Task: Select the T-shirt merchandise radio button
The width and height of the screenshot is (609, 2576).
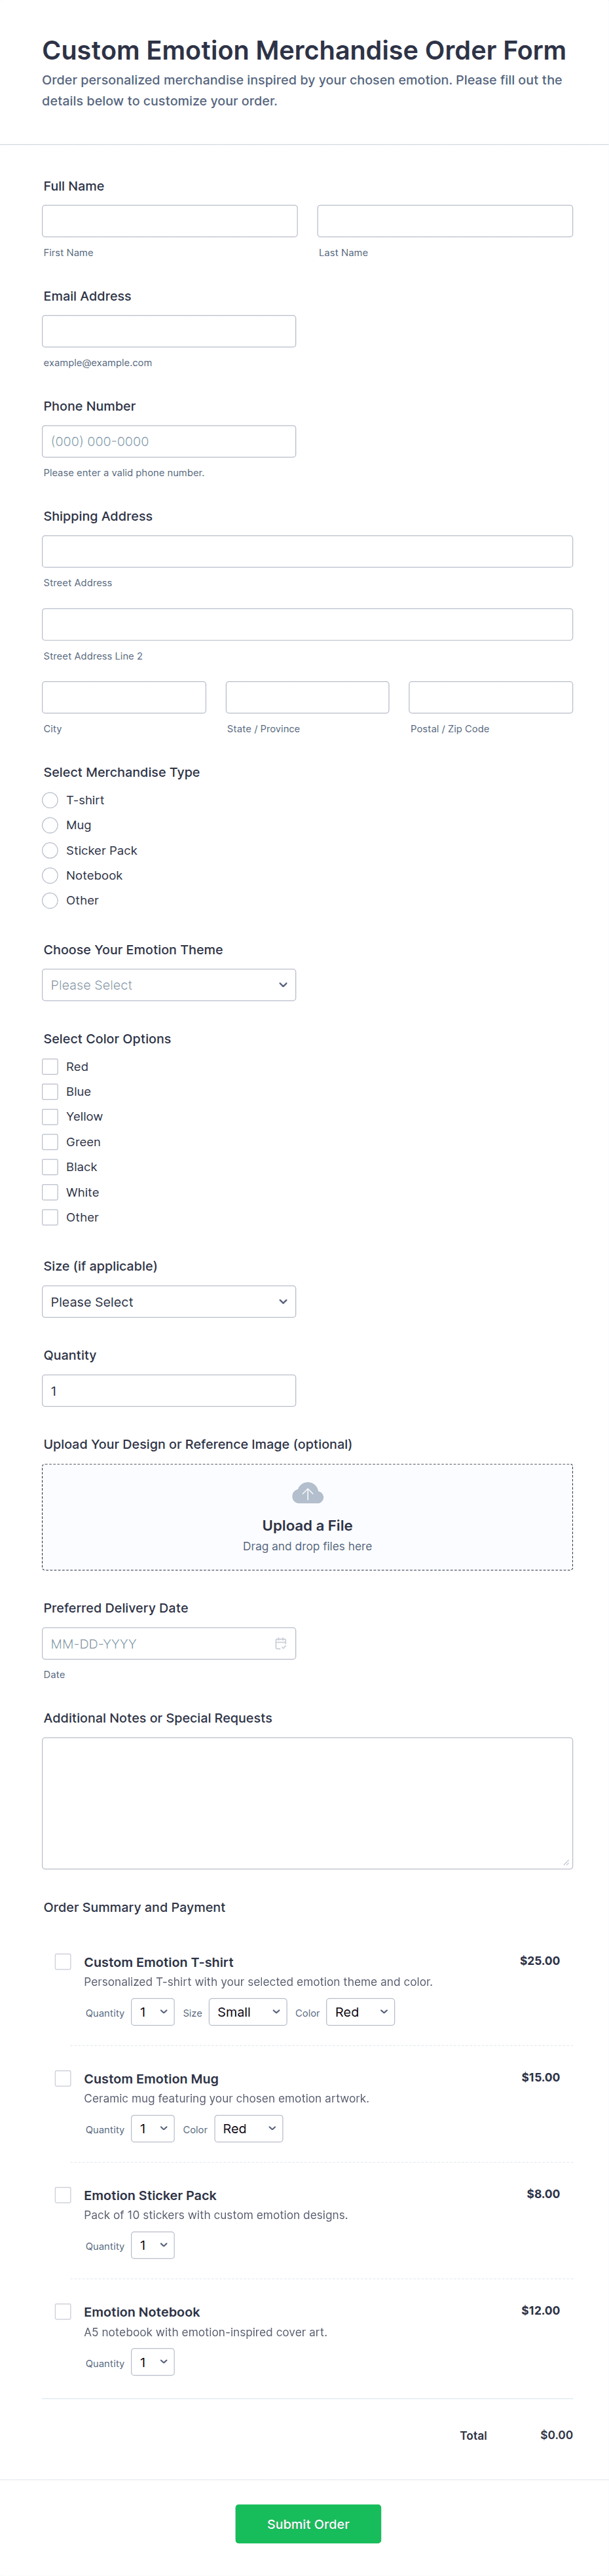Action: [50, 800]
